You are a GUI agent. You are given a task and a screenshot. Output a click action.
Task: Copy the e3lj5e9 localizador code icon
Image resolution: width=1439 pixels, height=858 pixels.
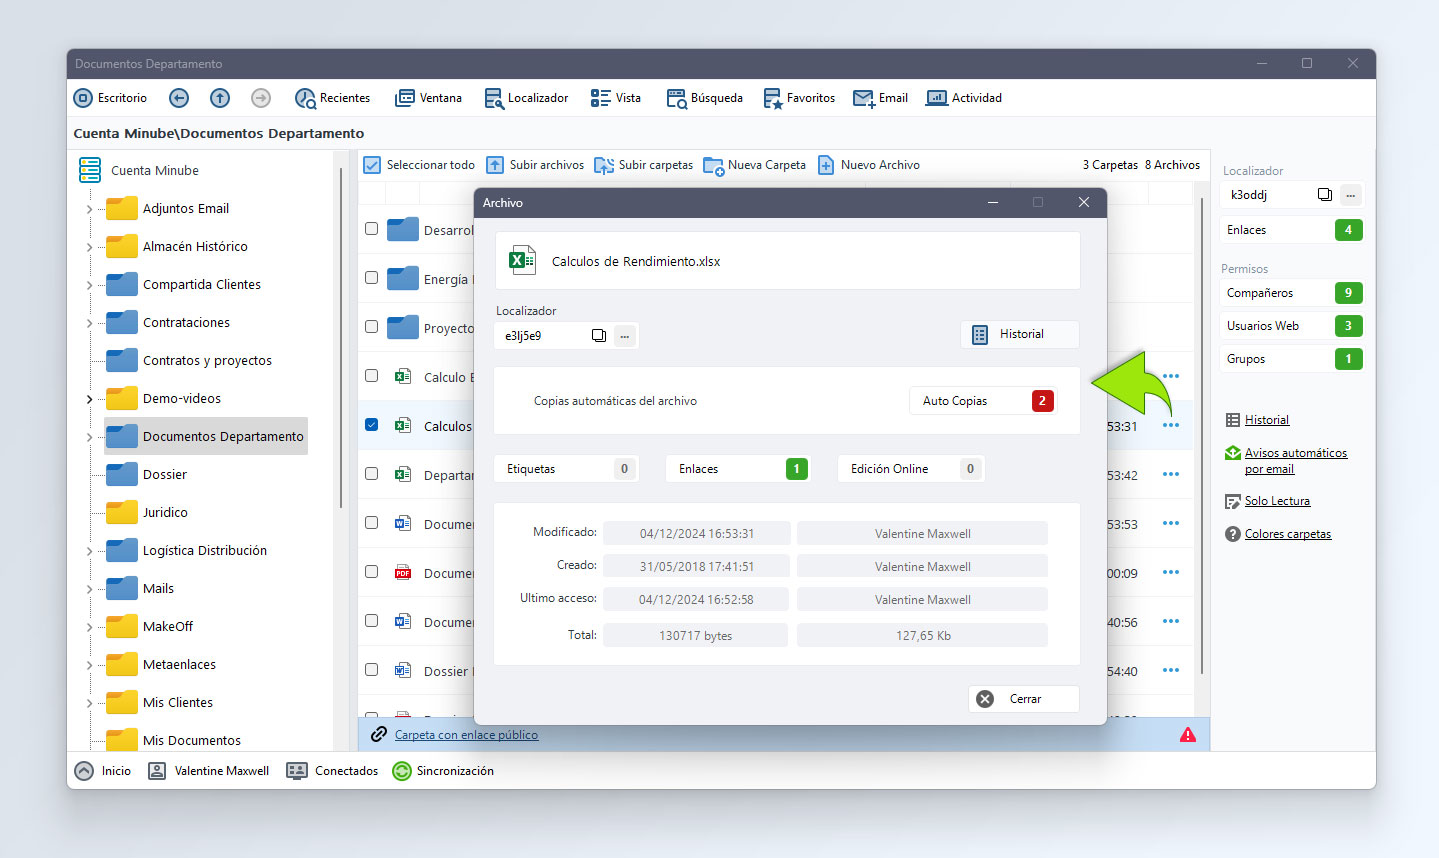coord(598,336)
